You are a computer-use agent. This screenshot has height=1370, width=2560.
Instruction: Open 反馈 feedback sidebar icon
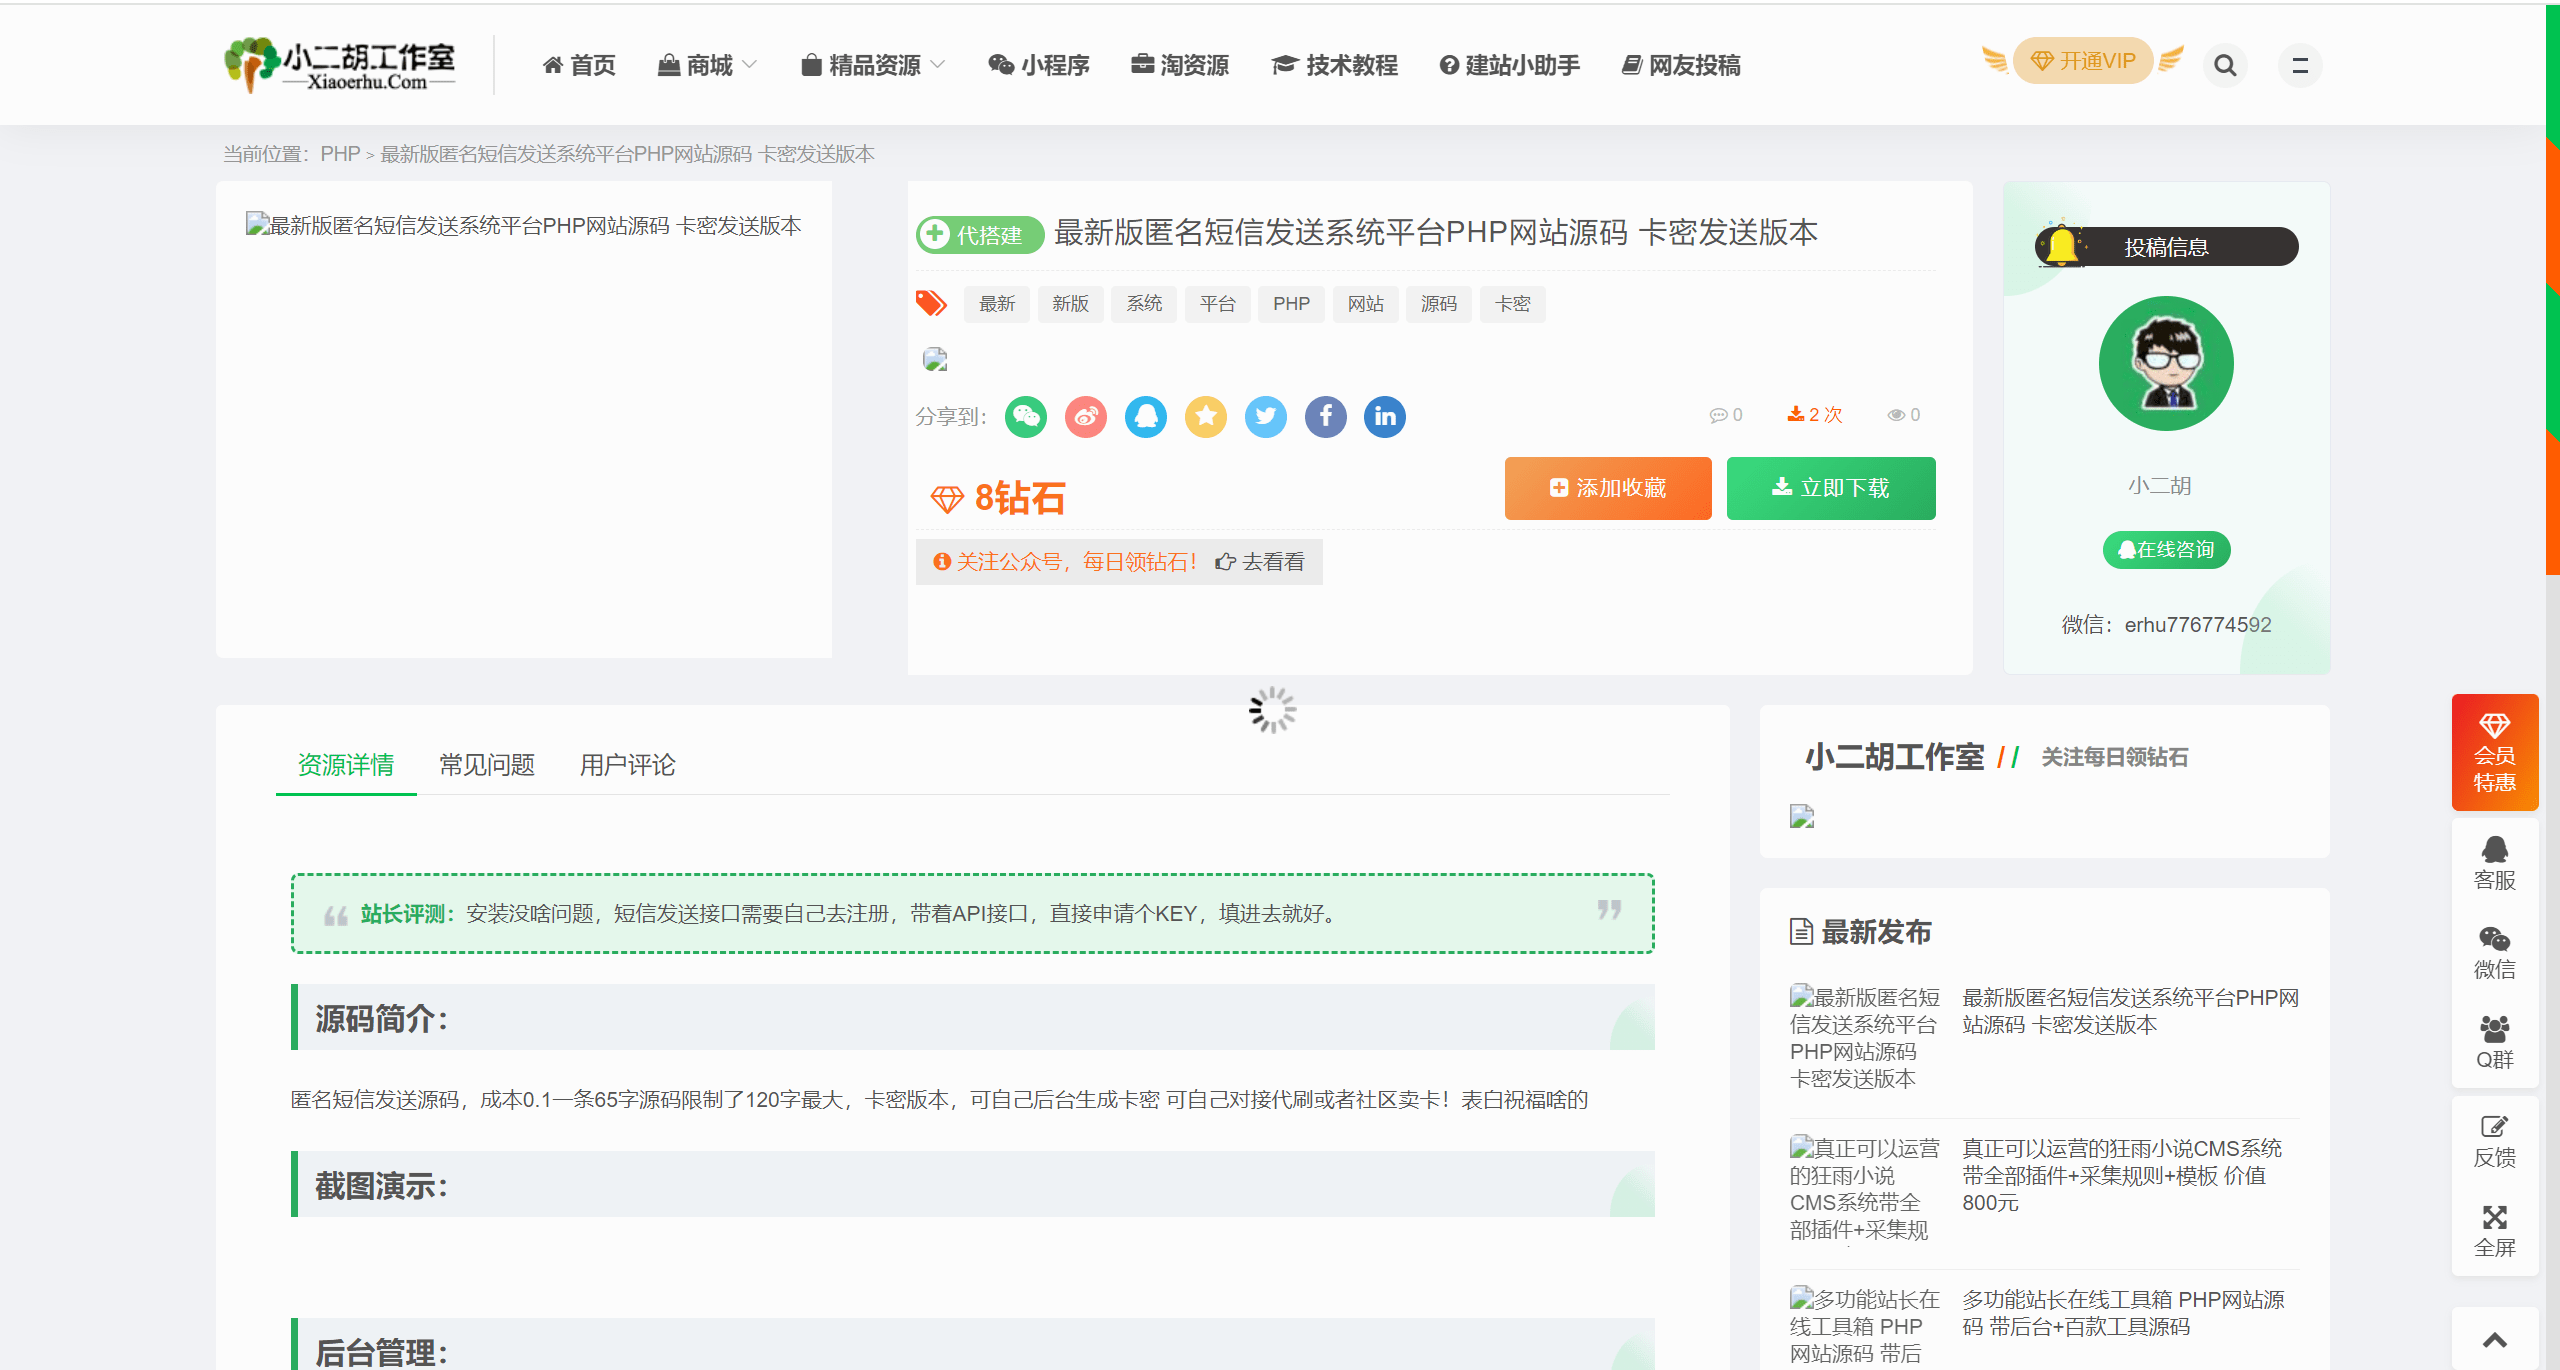(2495, 1141)
